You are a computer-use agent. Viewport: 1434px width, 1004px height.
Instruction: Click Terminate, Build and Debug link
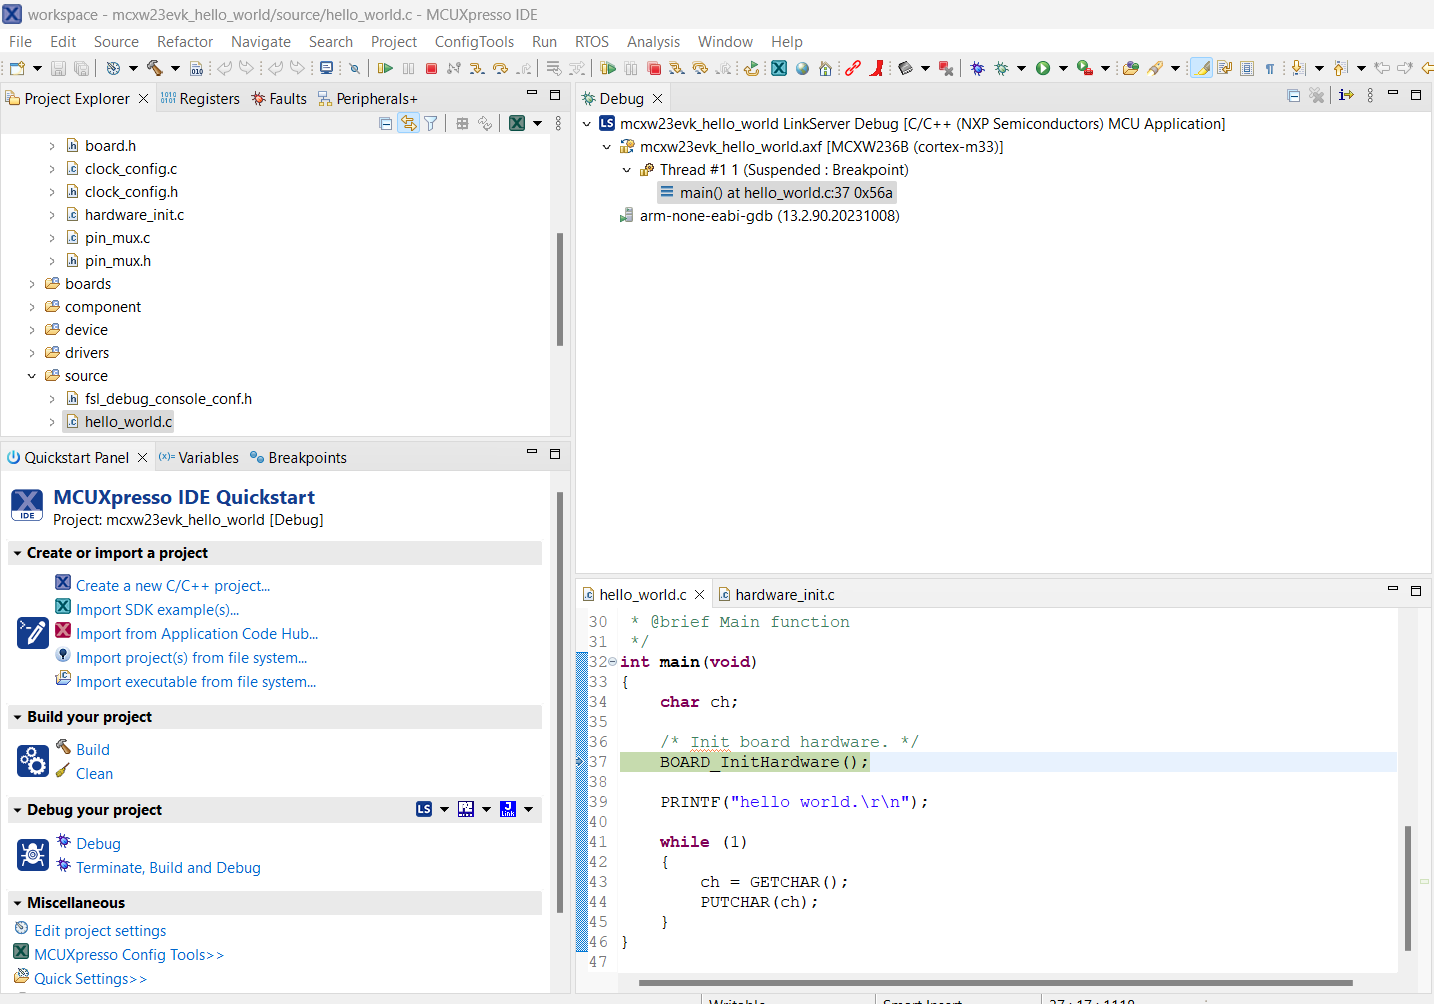pos(168,868)
